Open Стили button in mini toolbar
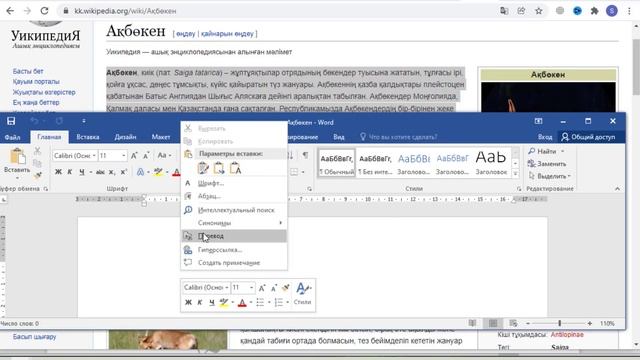The width and height of the screenshot is (640, 360). 302,293
